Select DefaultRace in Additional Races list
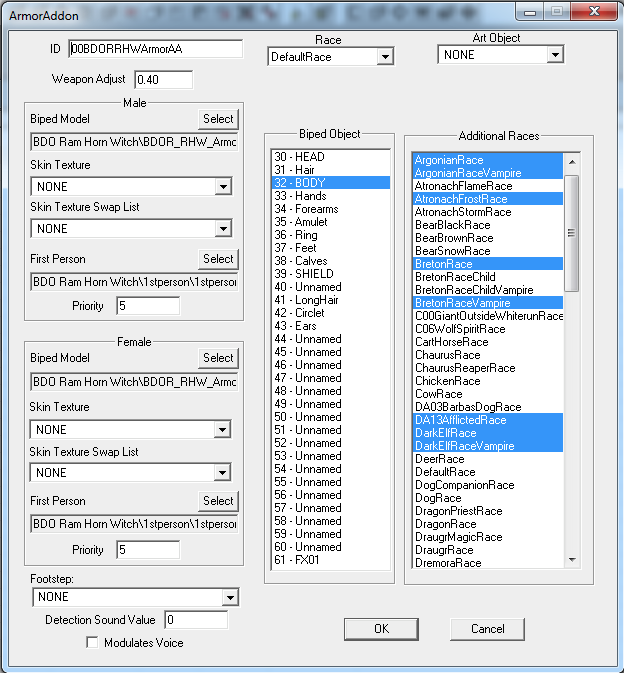The height and width of the screenshot is (673, 624). [488, 472]
